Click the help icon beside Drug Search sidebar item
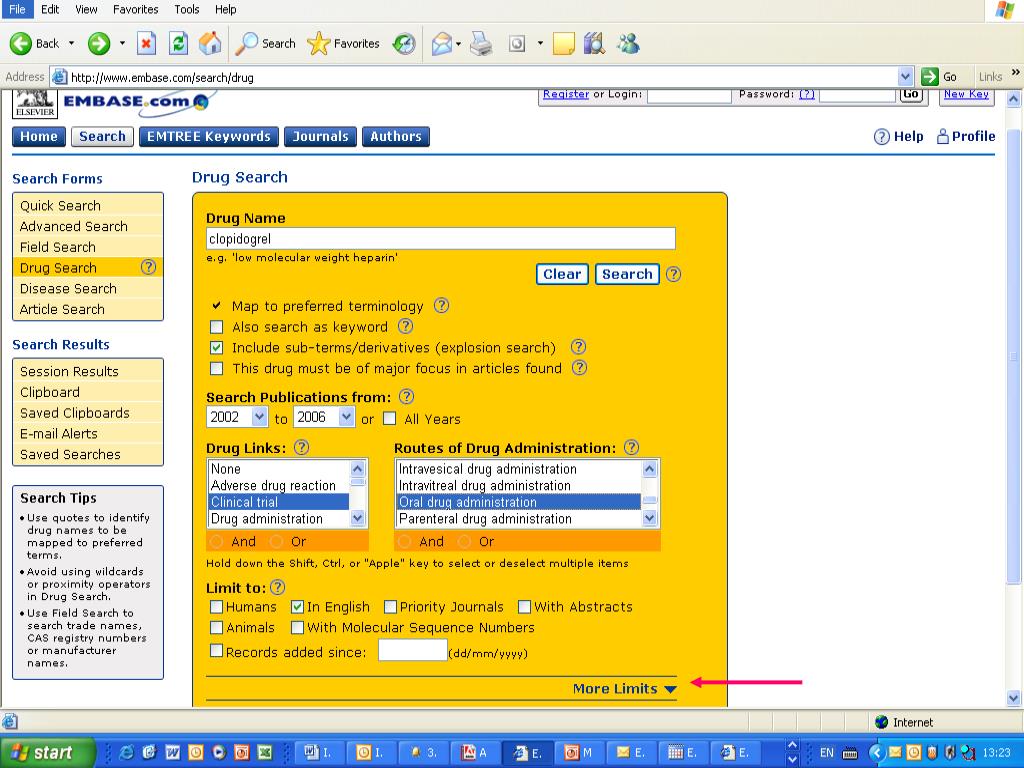1024x768 pixels. [149, 267]
